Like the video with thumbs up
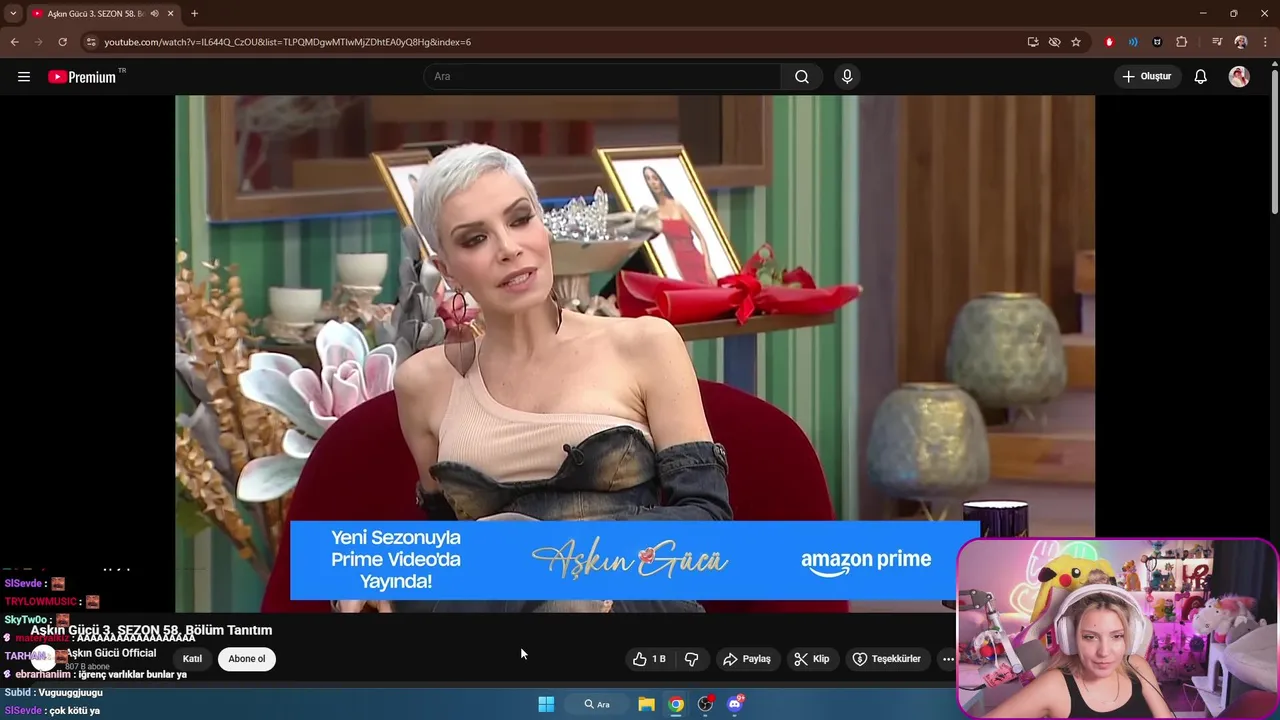The height and width of the screenshot is (720, 1280). [649, 659]
